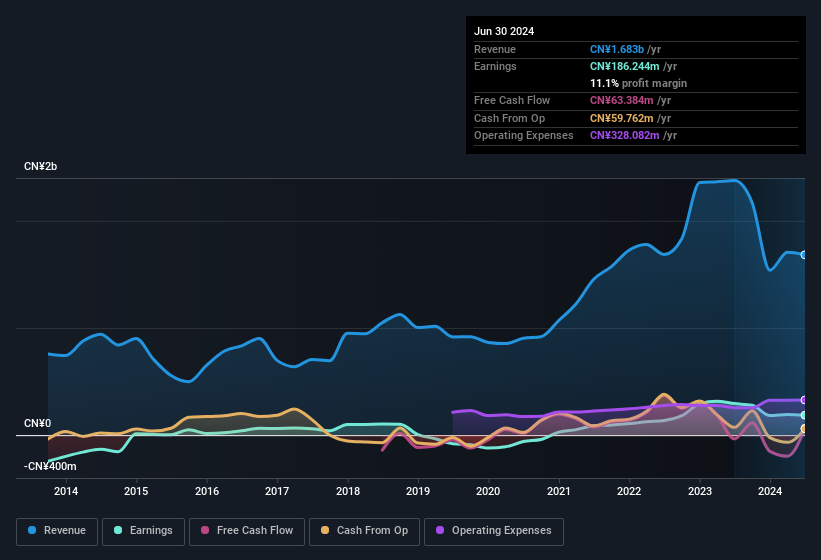Select the 2018 x-axis label
Screen dimensions: 821x560
pos(348,491)
